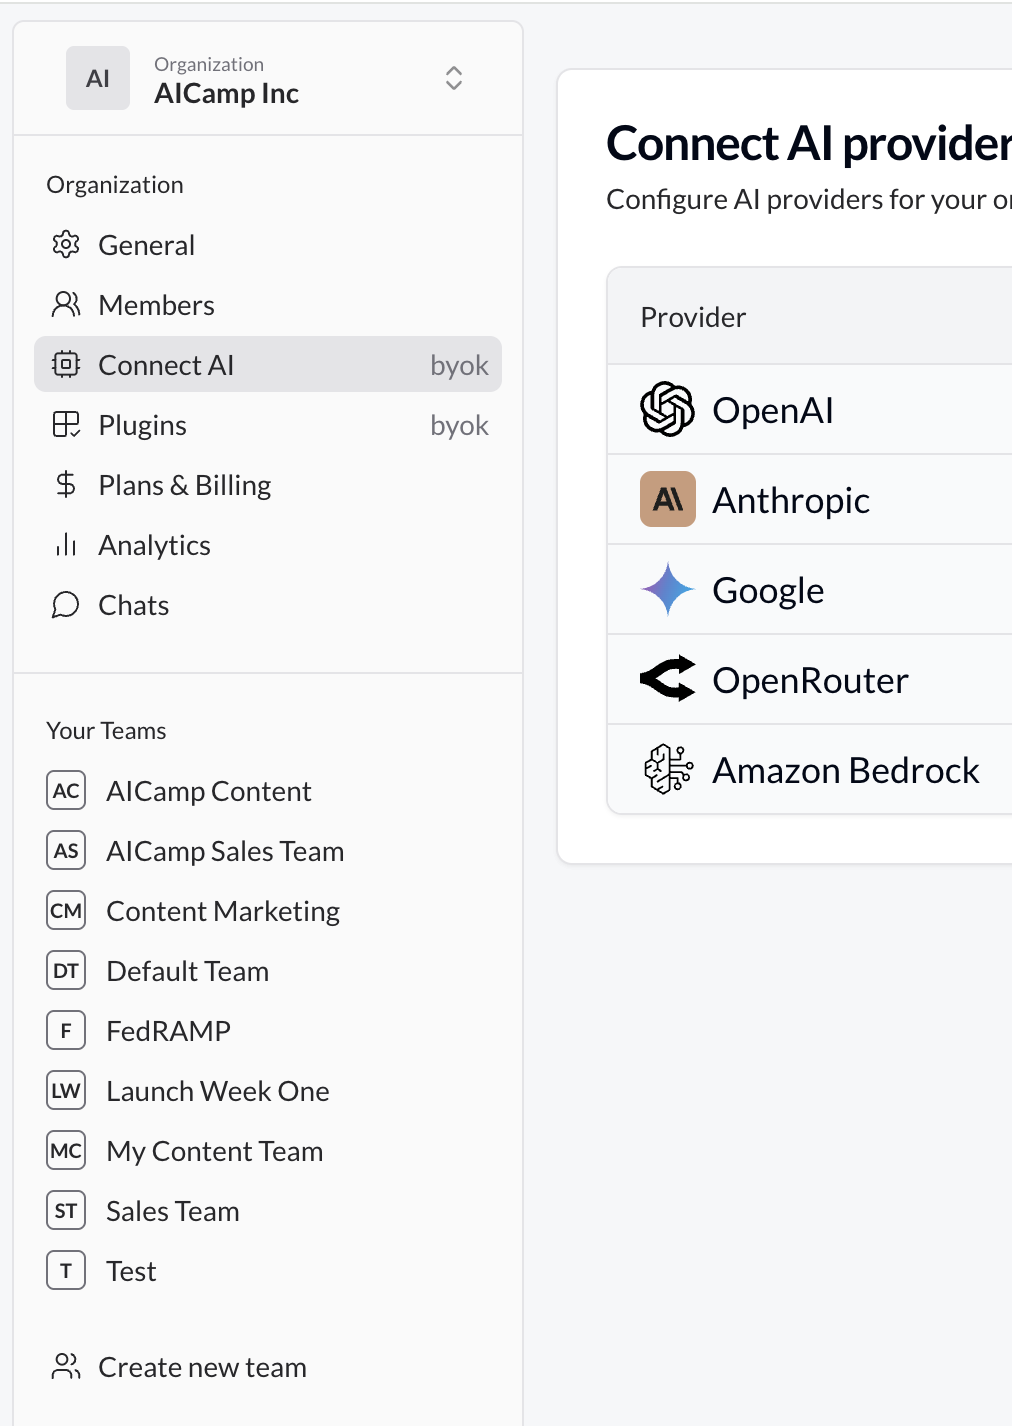The width and height of the screenshot is (1012, 1426).
Task: Click the AS team badge icon
Action: [x=66, y=850]
